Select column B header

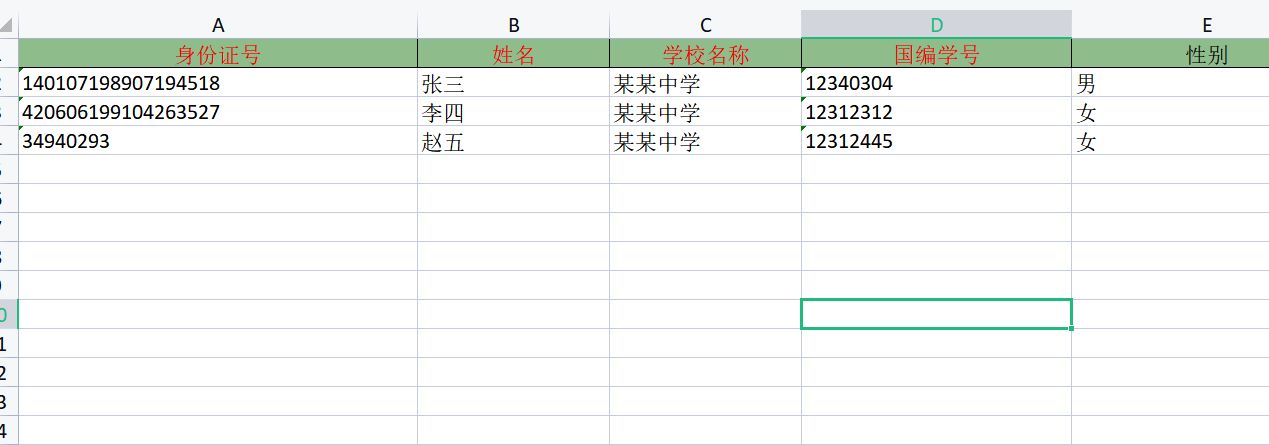pyautogui.click(x=513, y=24)
